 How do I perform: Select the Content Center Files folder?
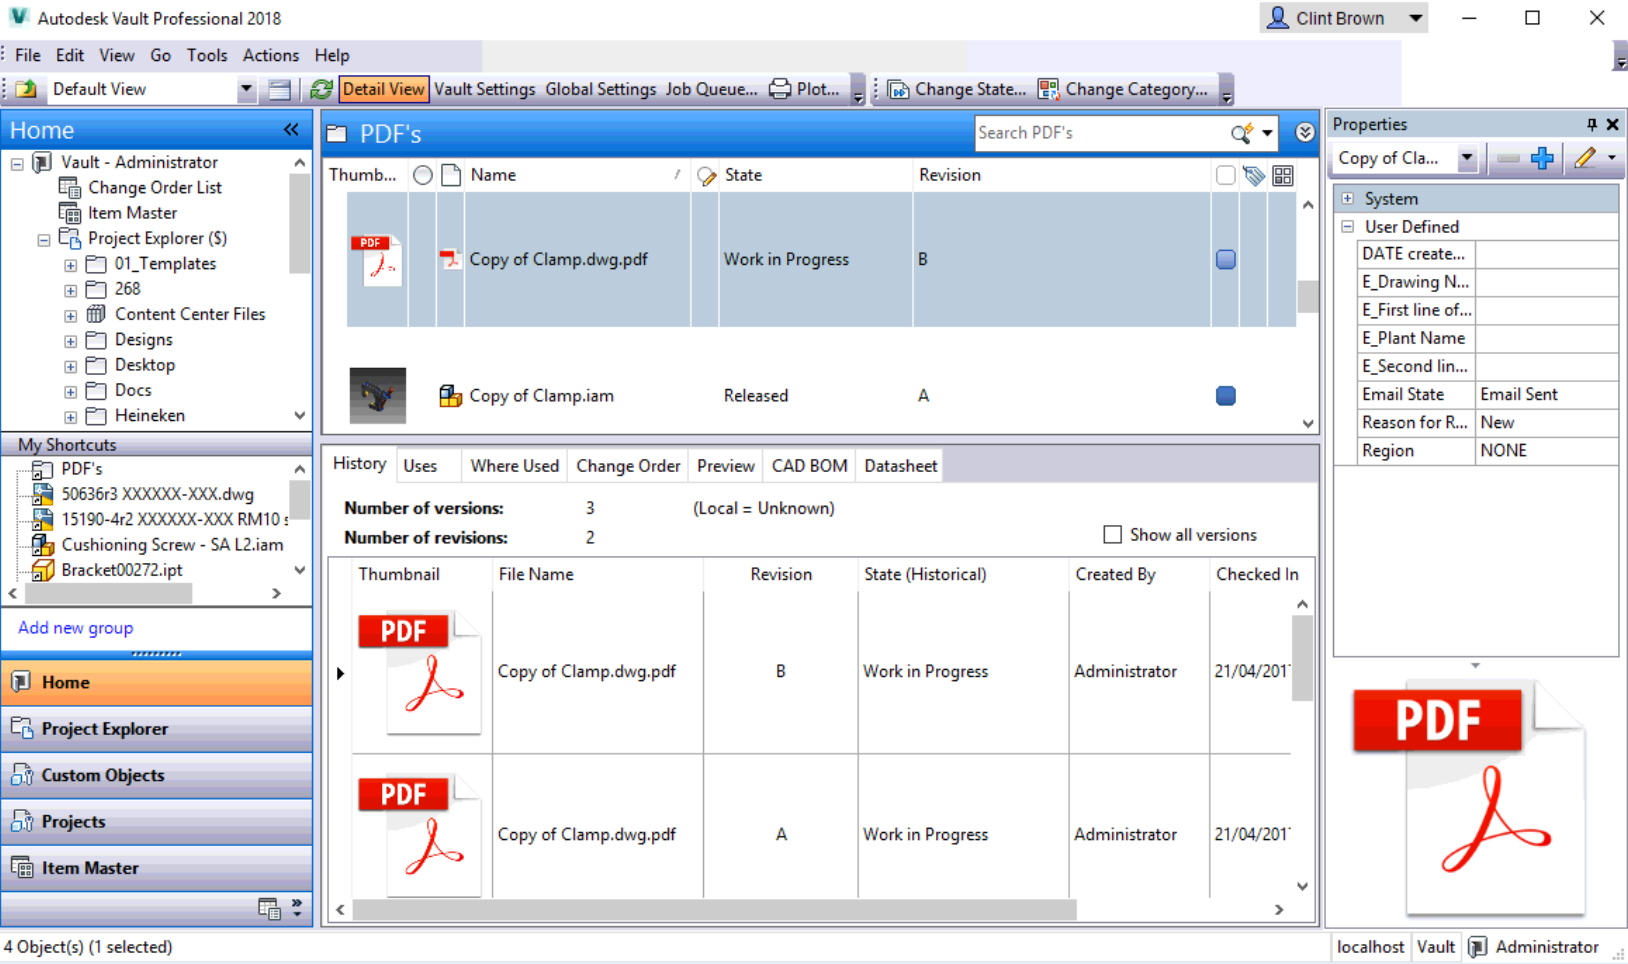pyautogui.click(x=190, y=314)
